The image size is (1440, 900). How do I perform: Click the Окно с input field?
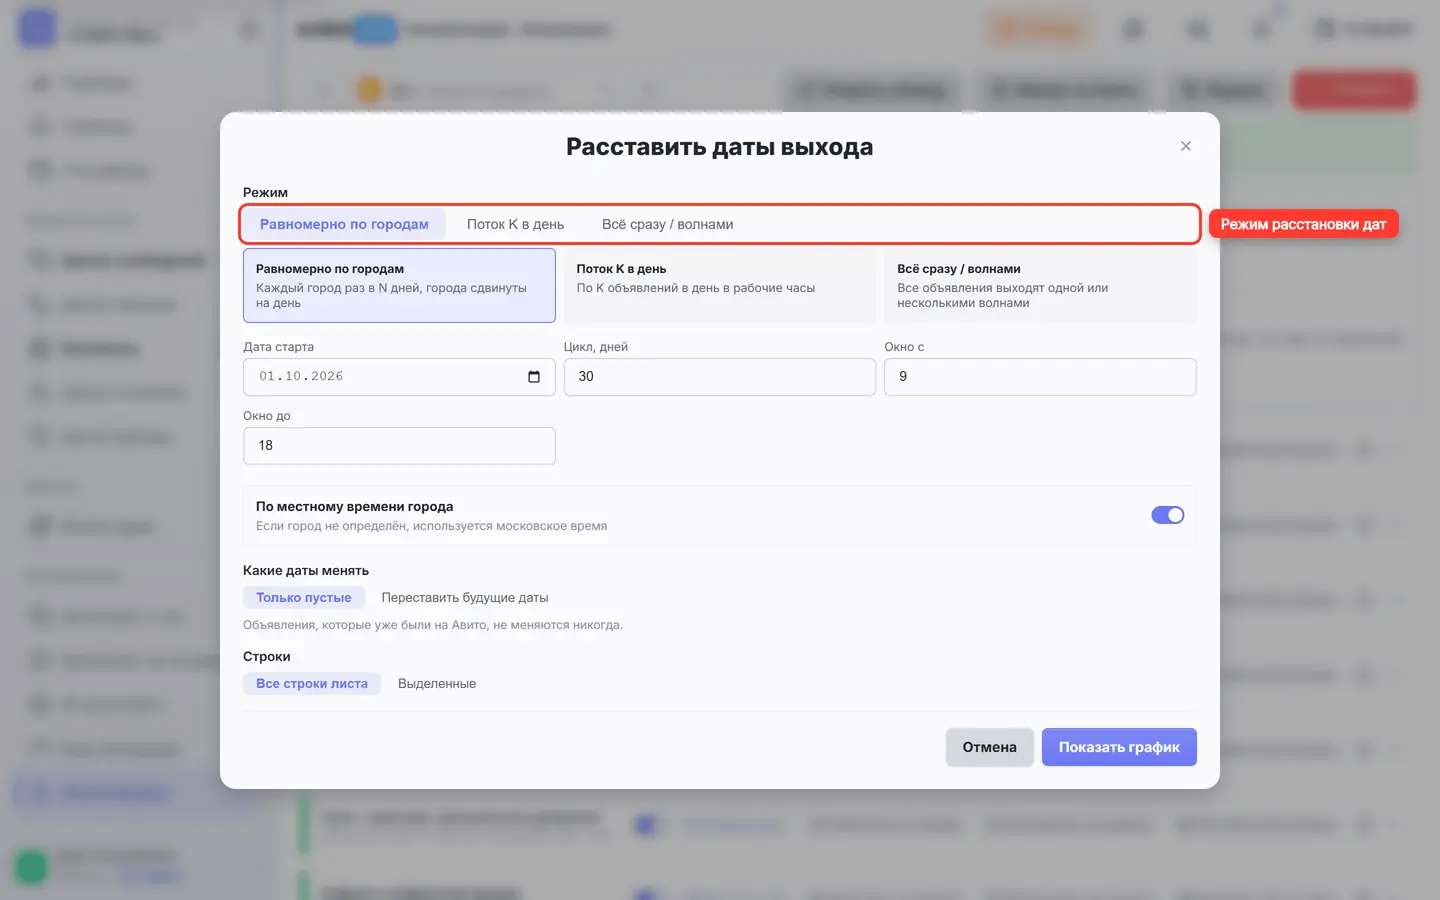1040,377
